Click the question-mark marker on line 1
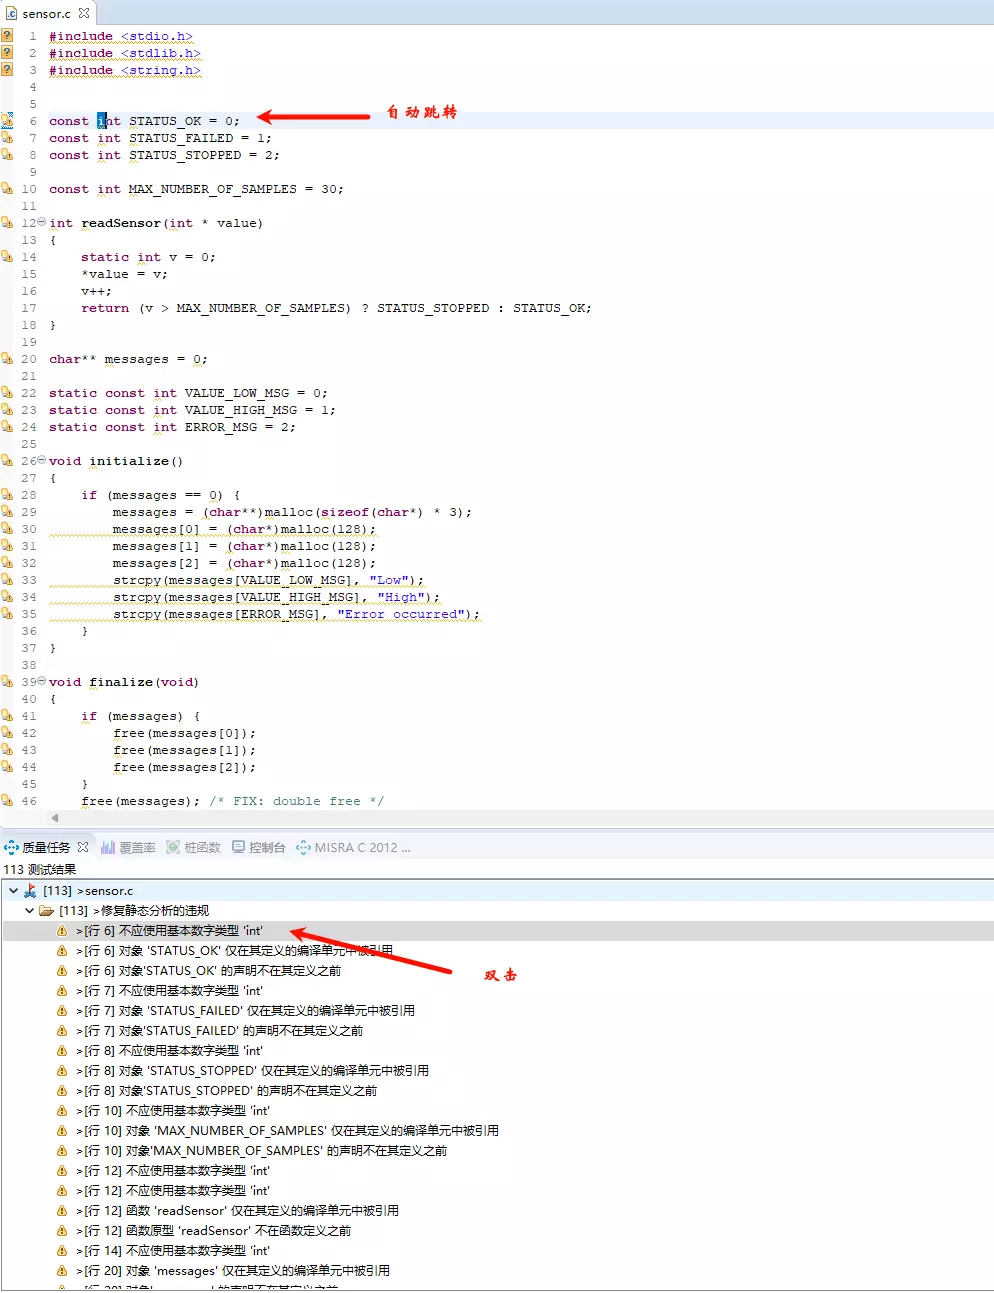This screenshot has height=1293, width=994. 7,36
